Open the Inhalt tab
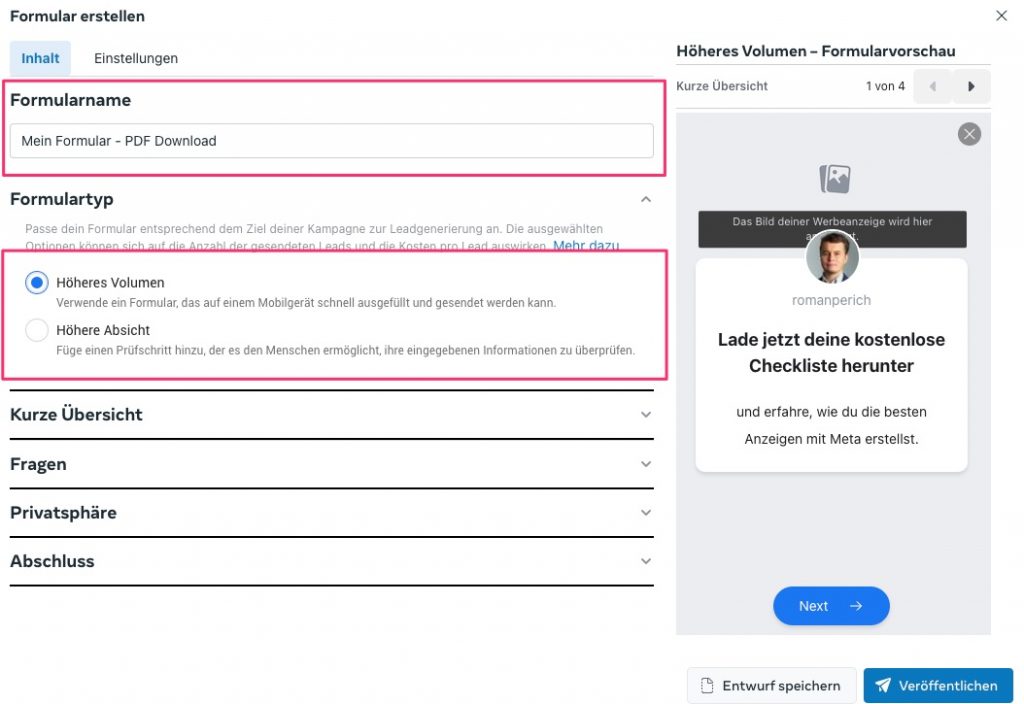Viewport: 1024px width, 704px height. (x=40, y=58)
